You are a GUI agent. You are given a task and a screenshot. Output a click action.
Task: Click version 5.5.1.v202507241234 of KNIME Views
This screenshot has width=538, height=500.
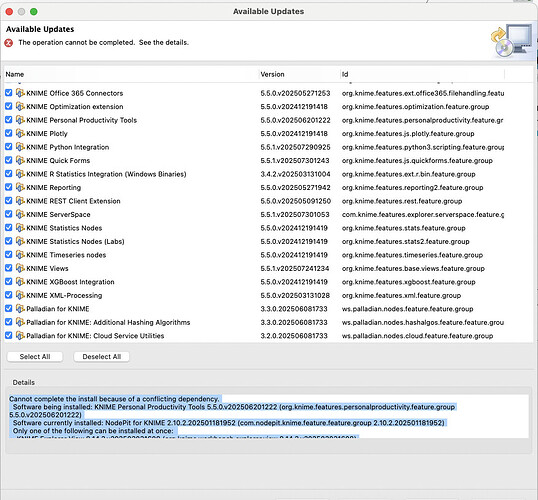coord(295,268)
